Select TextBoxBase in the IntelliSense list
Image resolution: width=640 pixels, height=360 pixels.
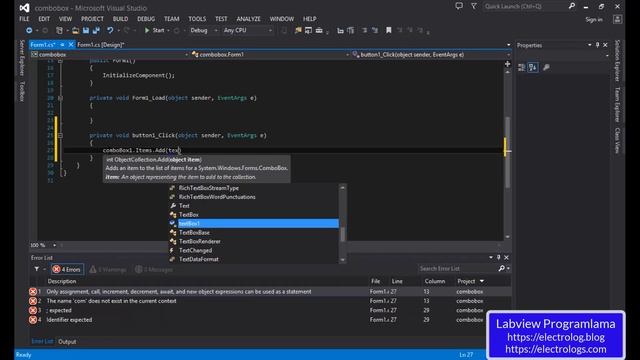click(253, 233)
